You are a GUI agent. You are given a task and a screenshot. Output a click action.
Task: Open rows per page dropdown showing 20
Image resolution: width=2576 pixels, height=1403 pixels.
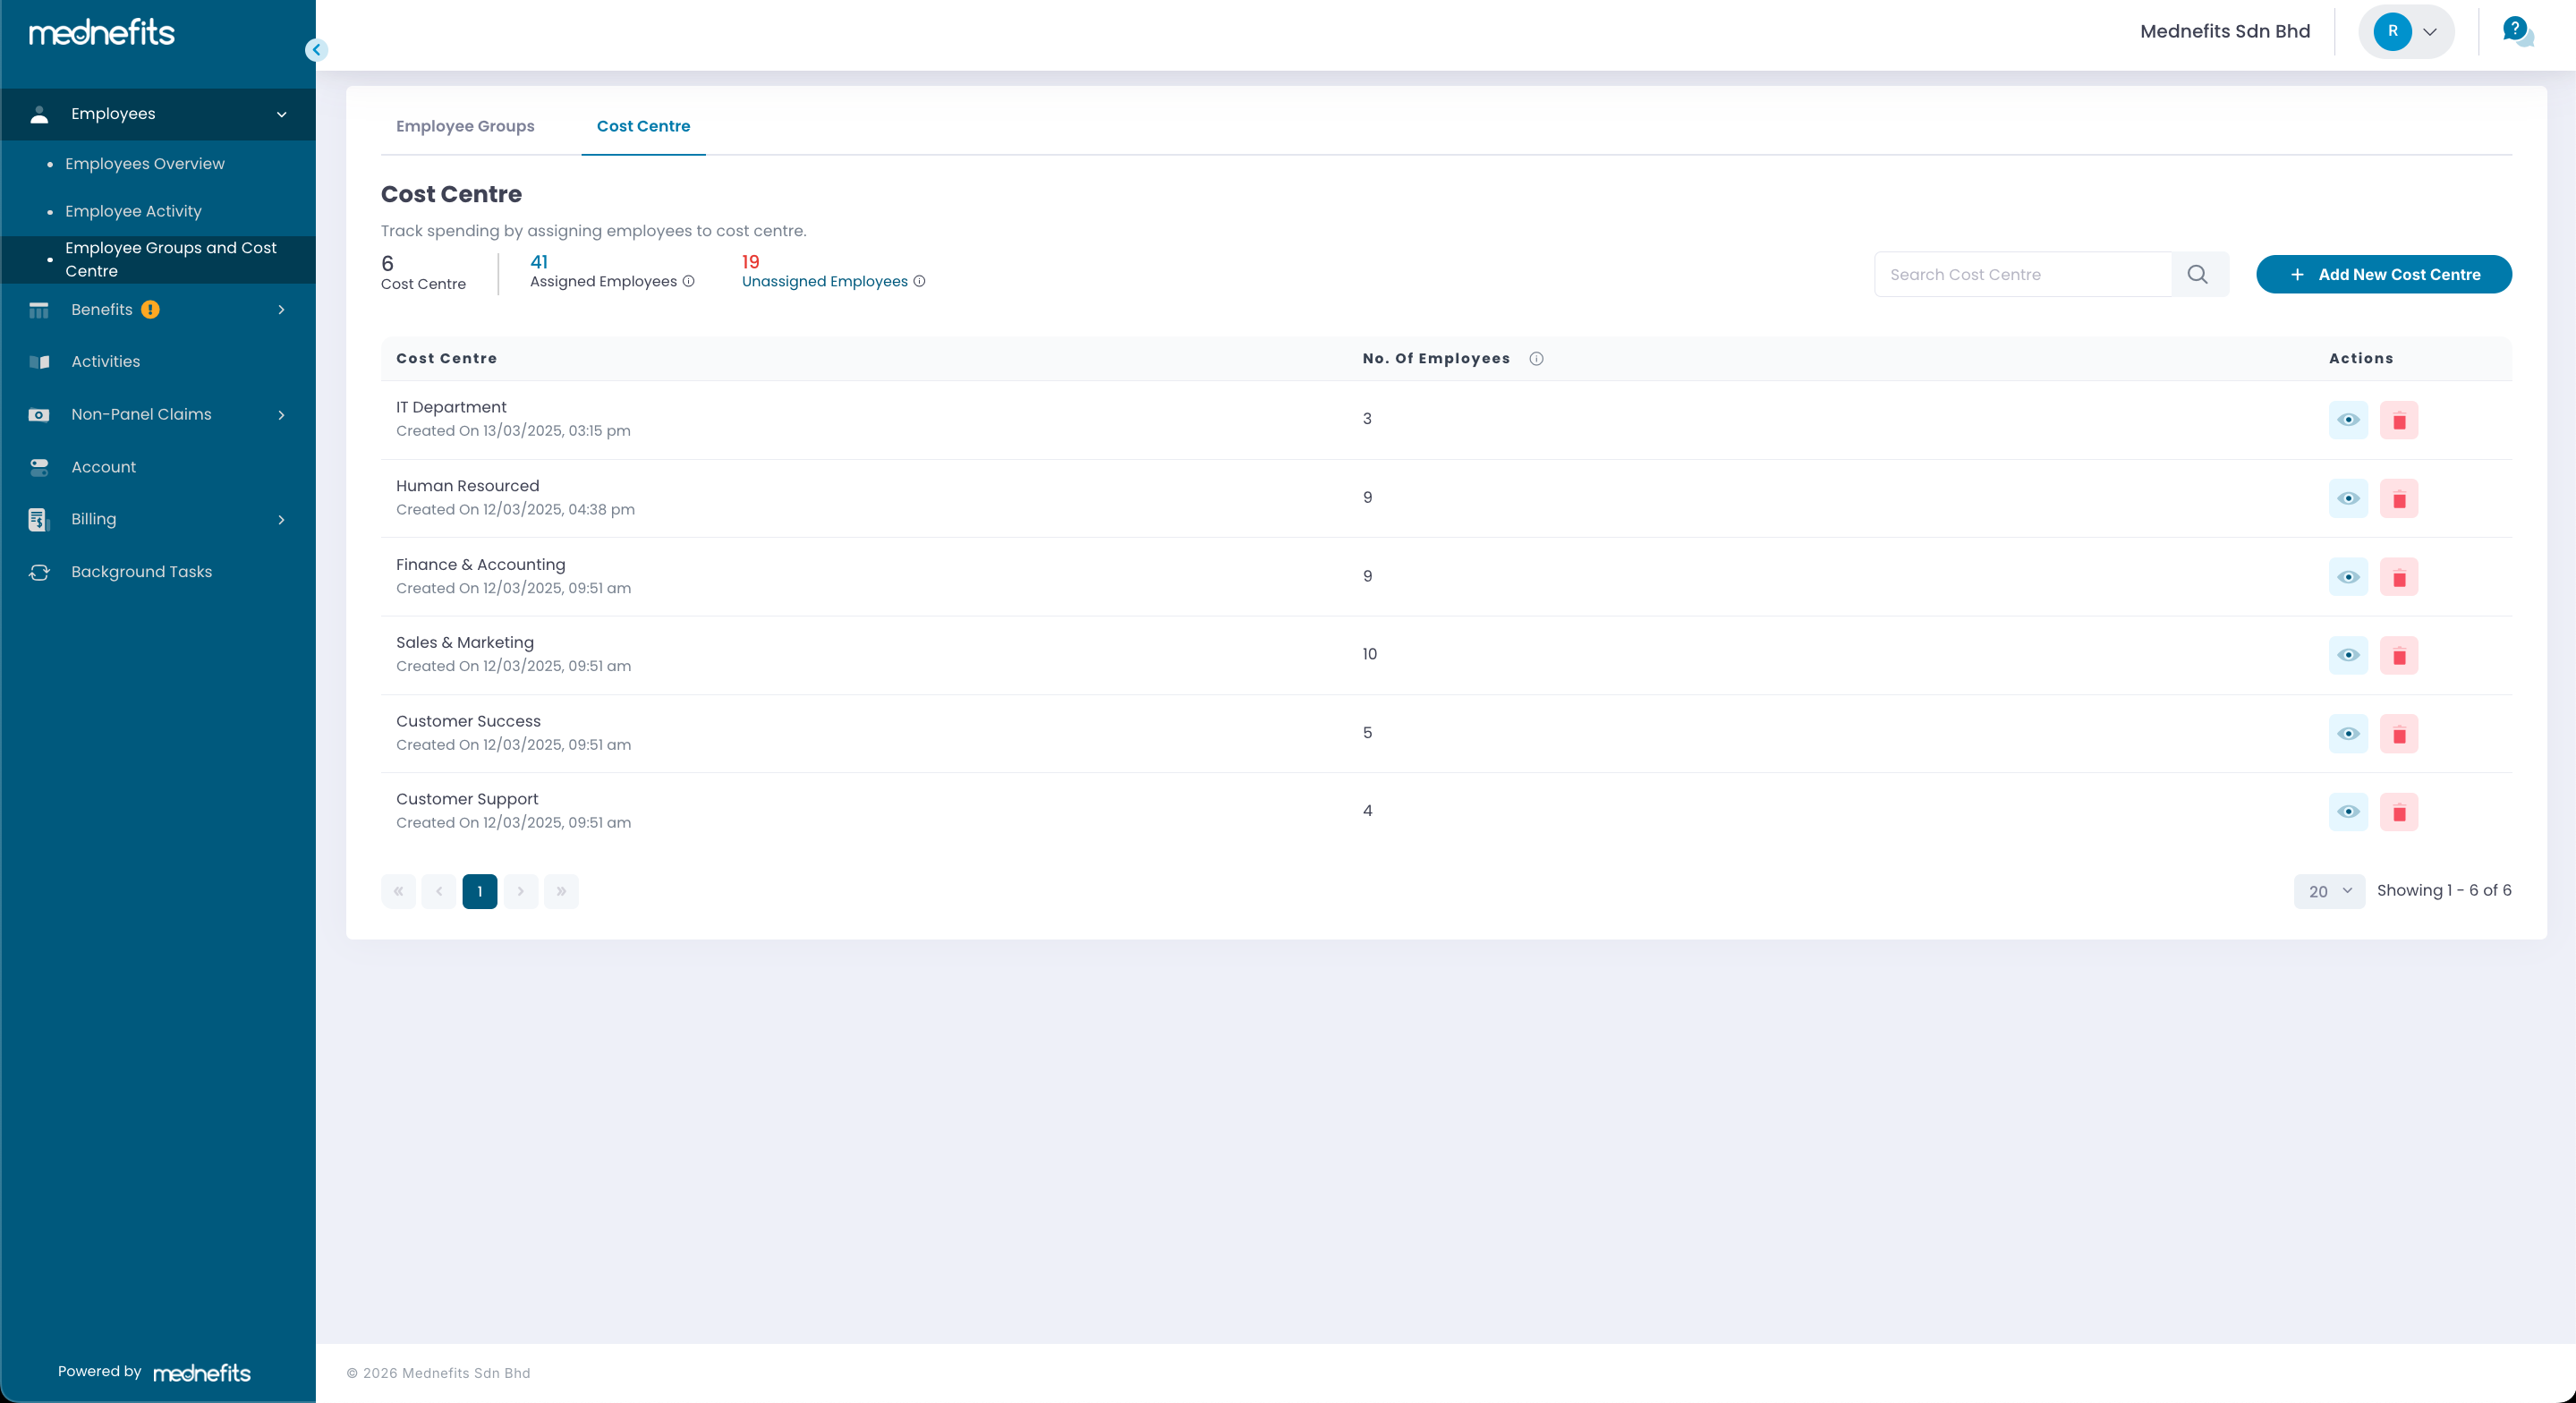click(x=2329, y=891)
